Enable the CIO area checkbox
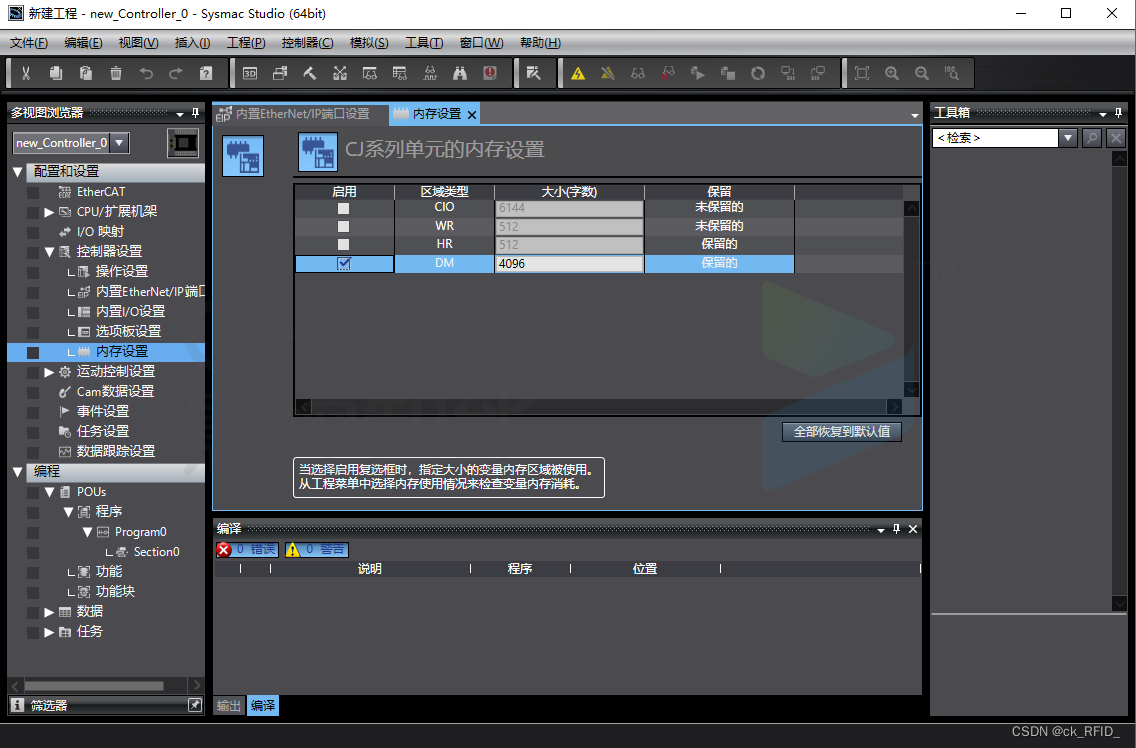 (x=343, y=208)
